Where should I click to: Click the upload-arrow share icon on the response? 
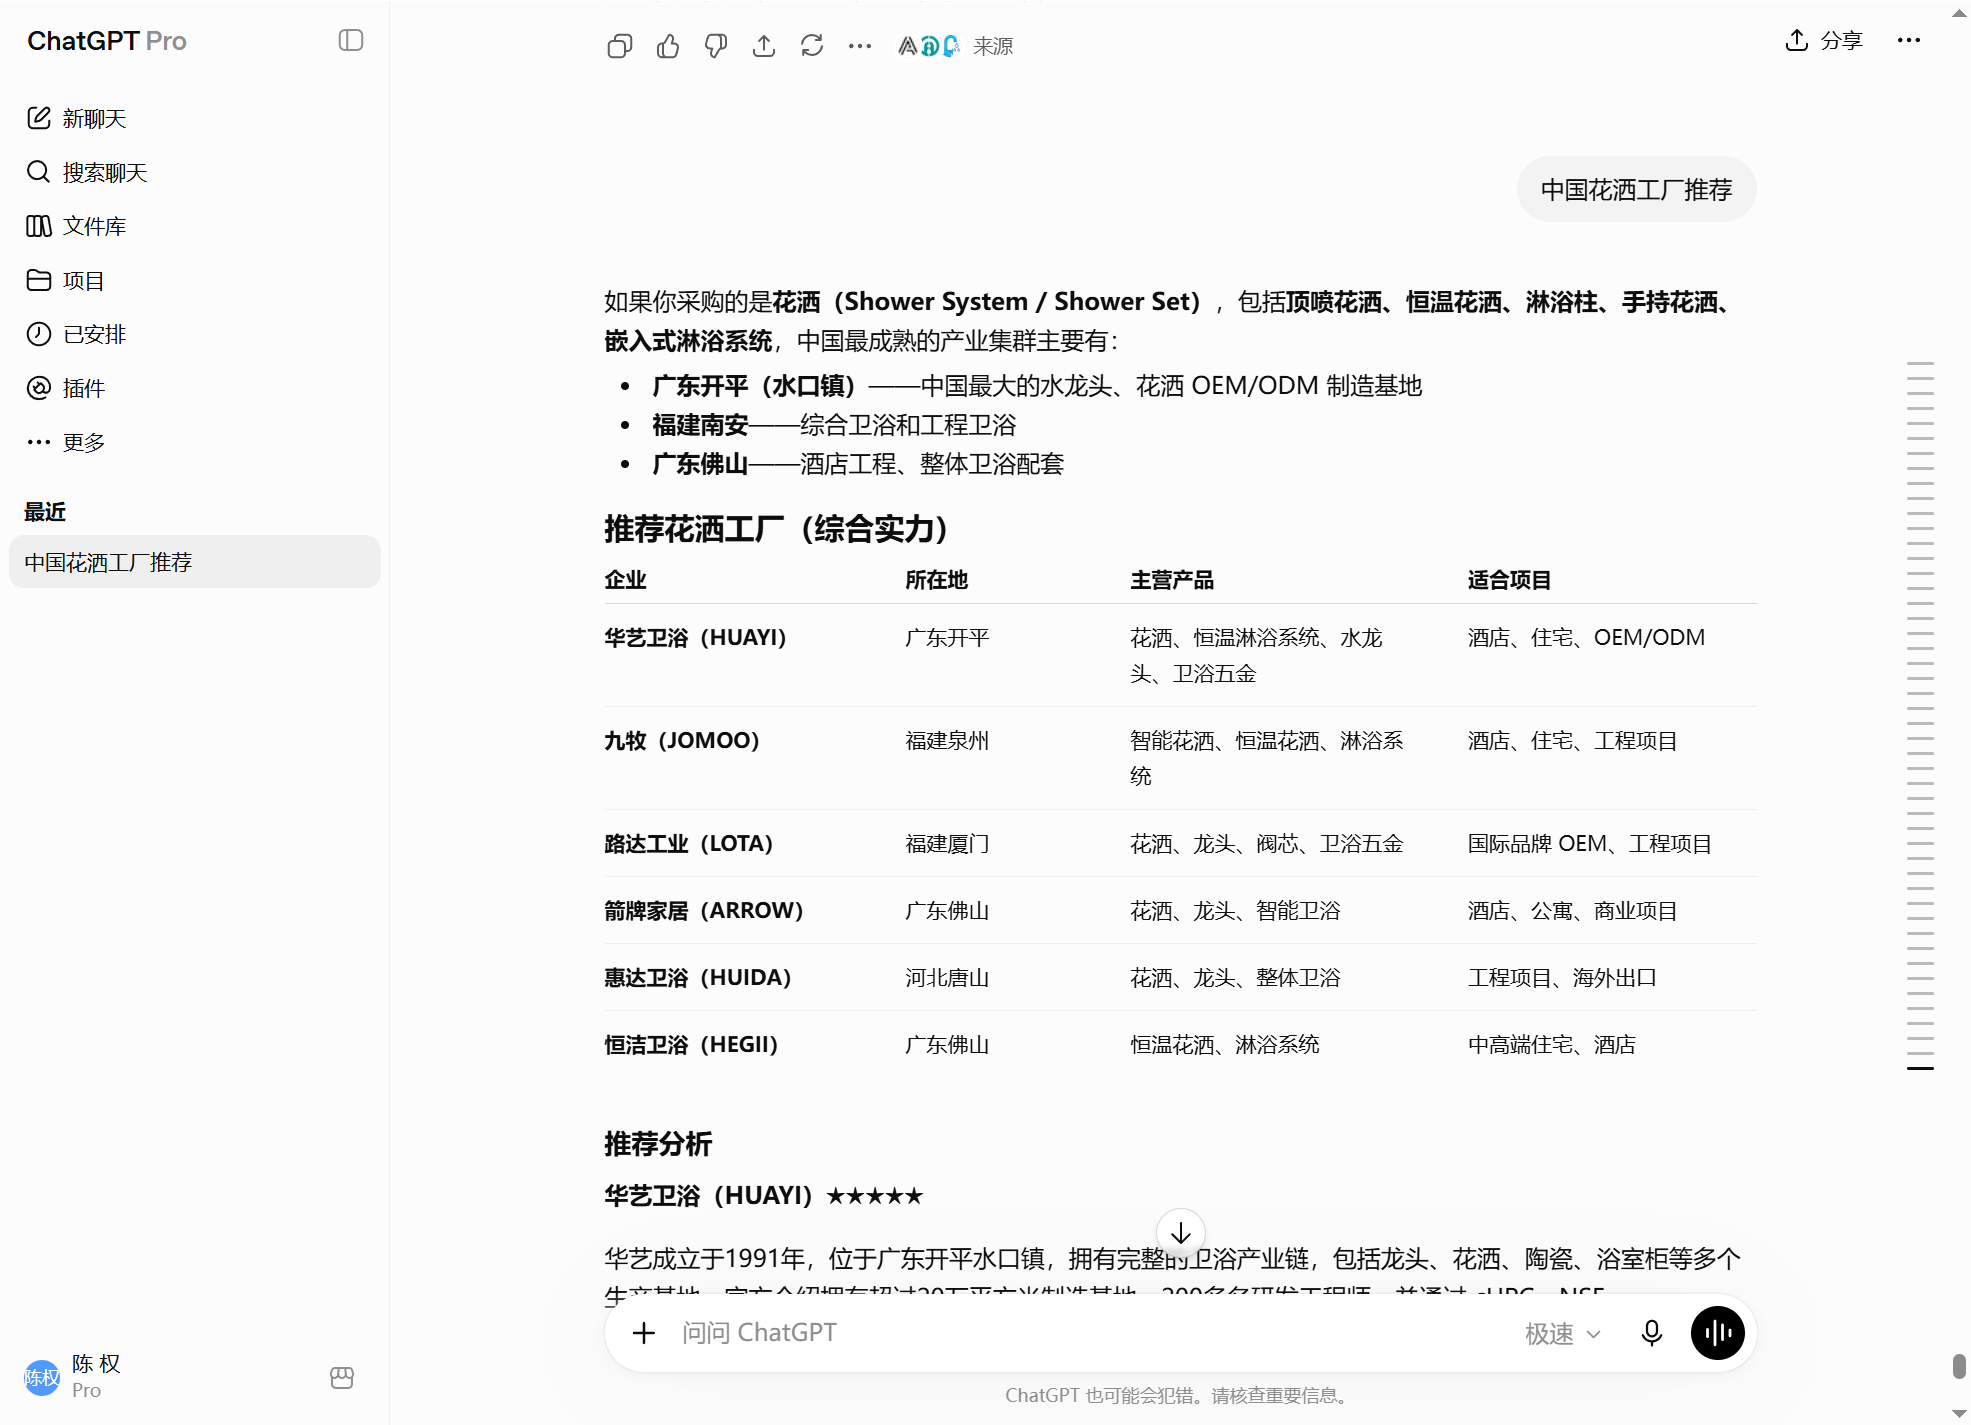[764, 46]
